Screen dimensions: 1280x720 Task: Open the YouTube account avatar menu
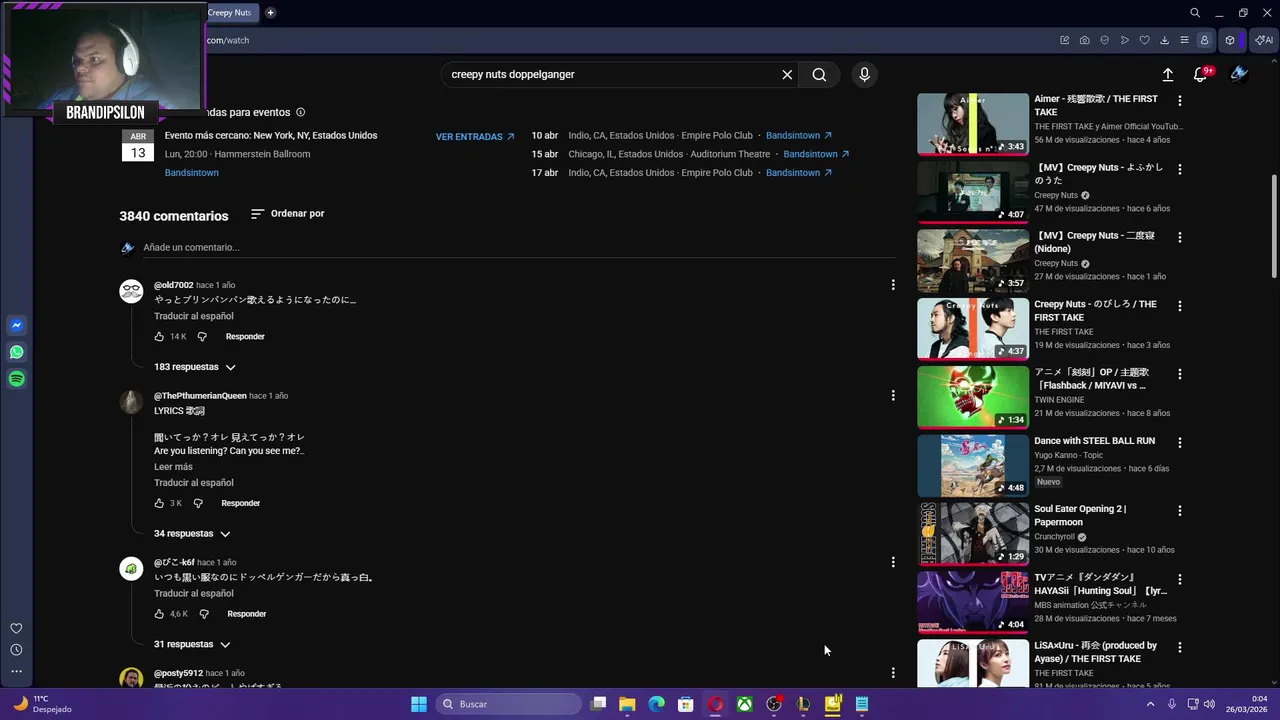(1239, 73)
